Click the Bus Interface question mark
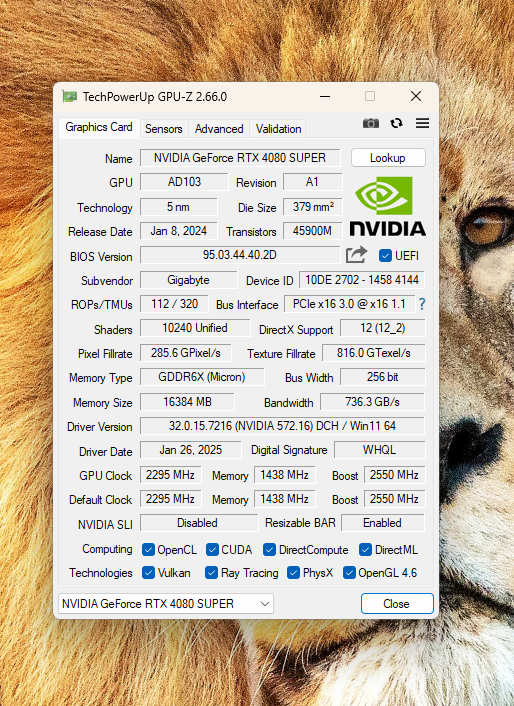The width and height of the screenshot is (514, 706). pyautogui.click(x=422, y=304)
